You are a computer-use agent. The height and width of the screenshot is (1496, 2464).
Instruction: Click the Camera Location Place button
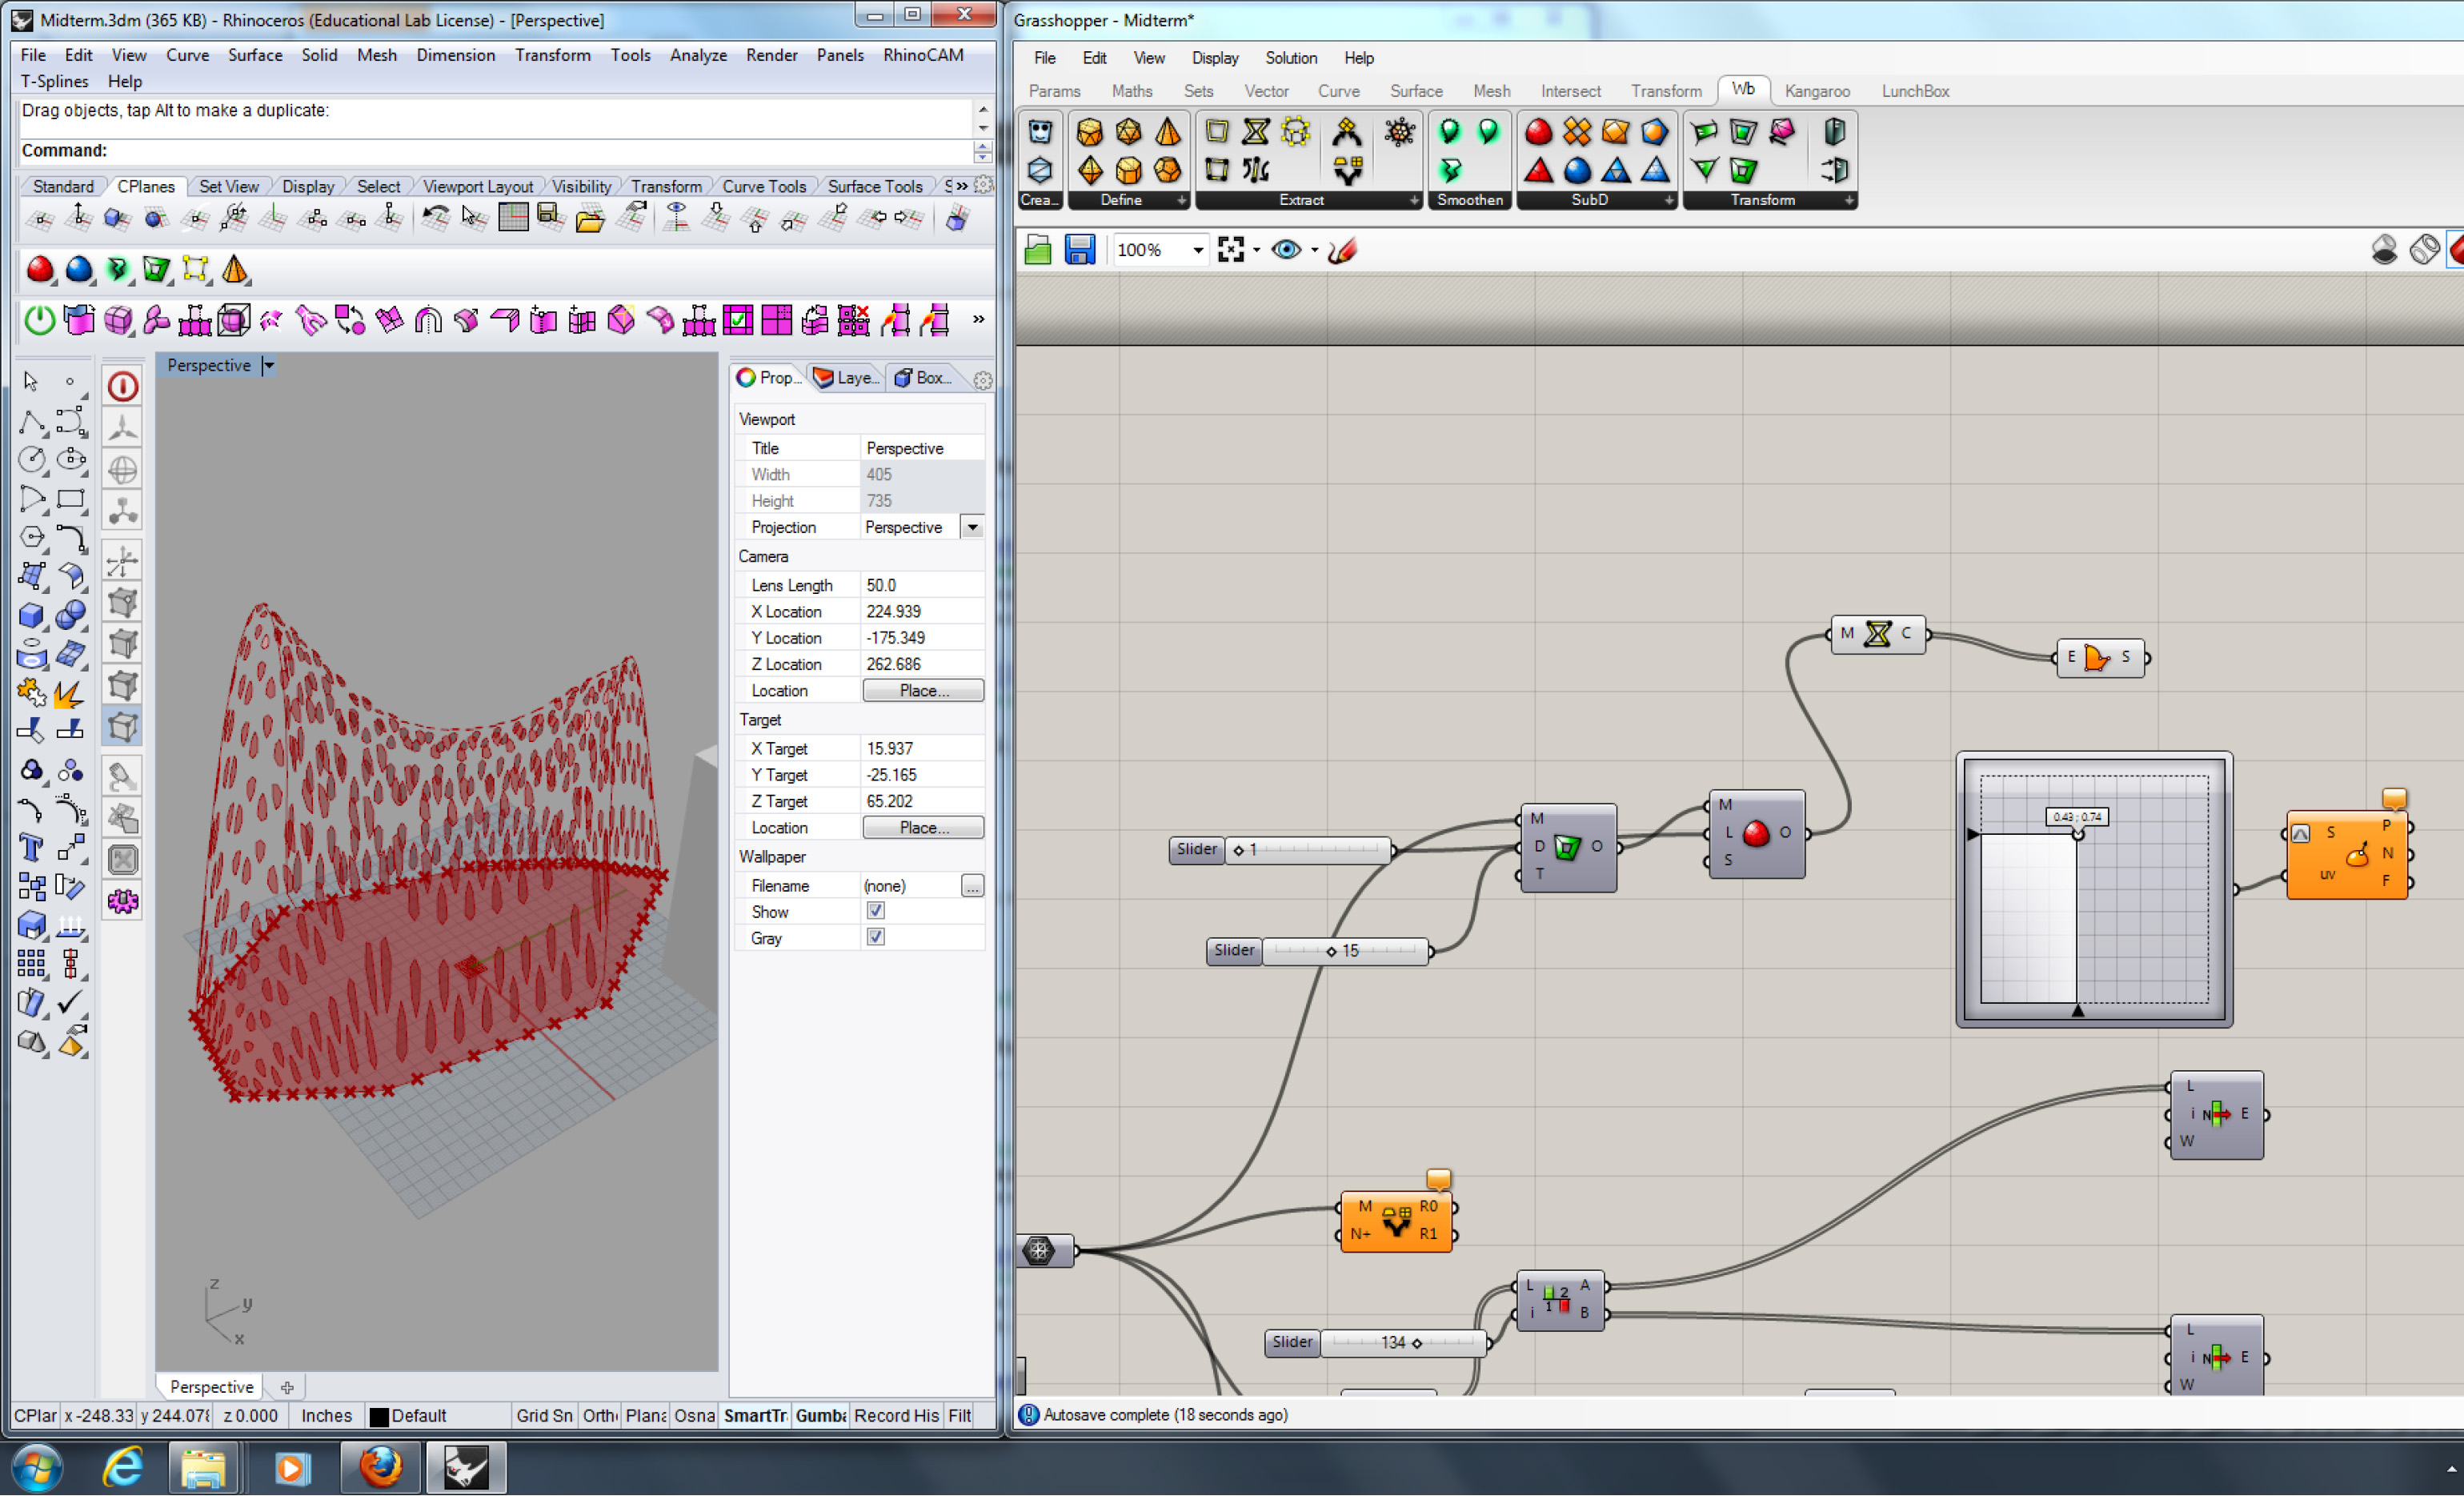pos(922,690)
